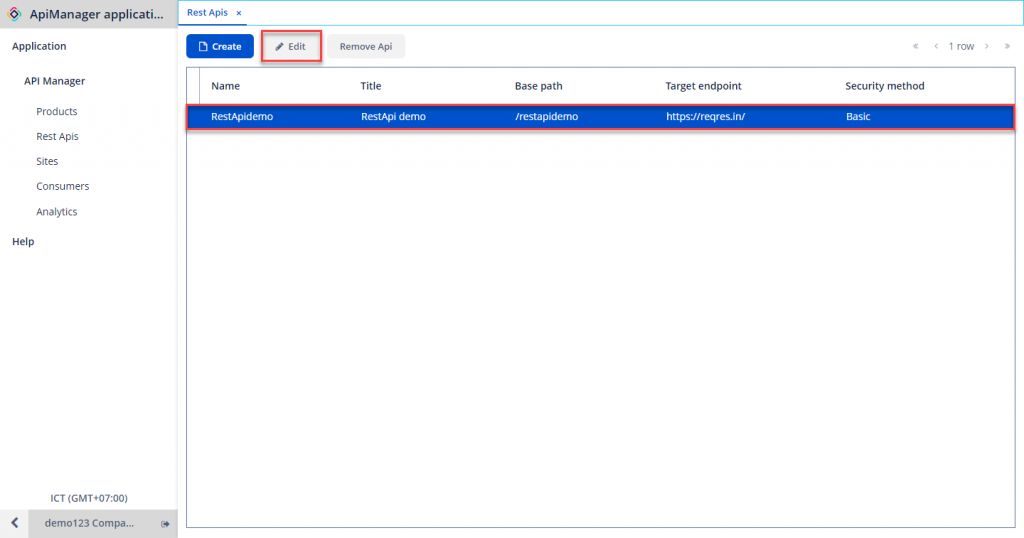Switch to the Rest Apis tab
This screenshot has width=1024, height=538.
(208, 13)
